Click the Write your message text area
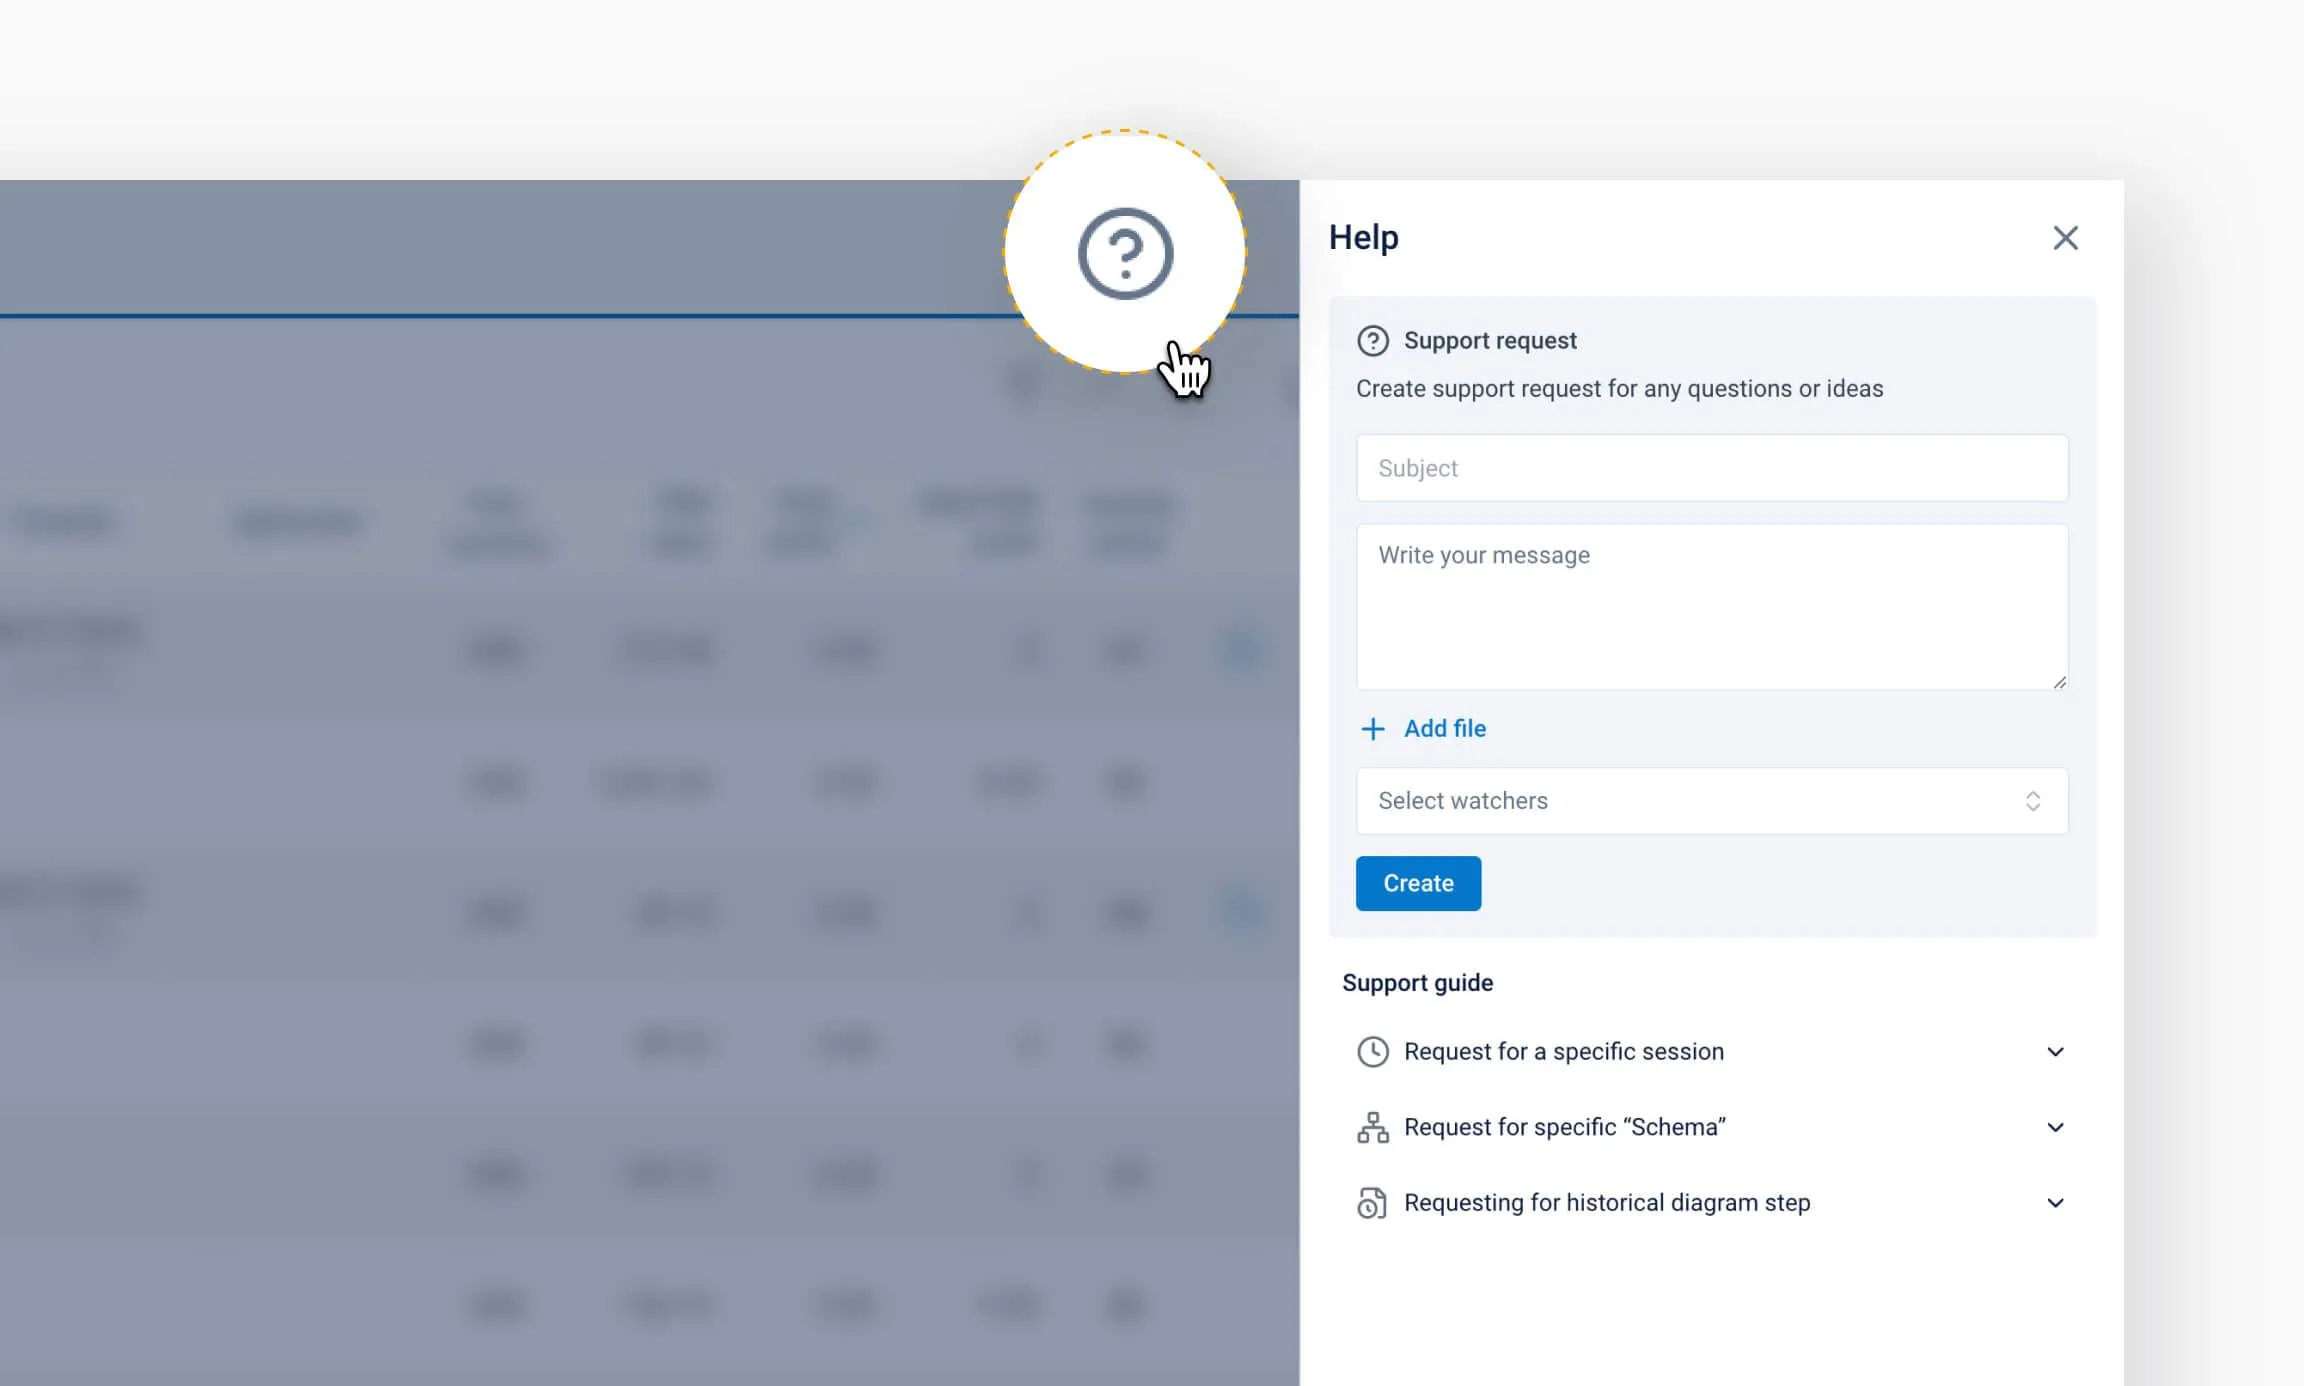This screenshot has height=1386, width=2304. pos(1711,606)
